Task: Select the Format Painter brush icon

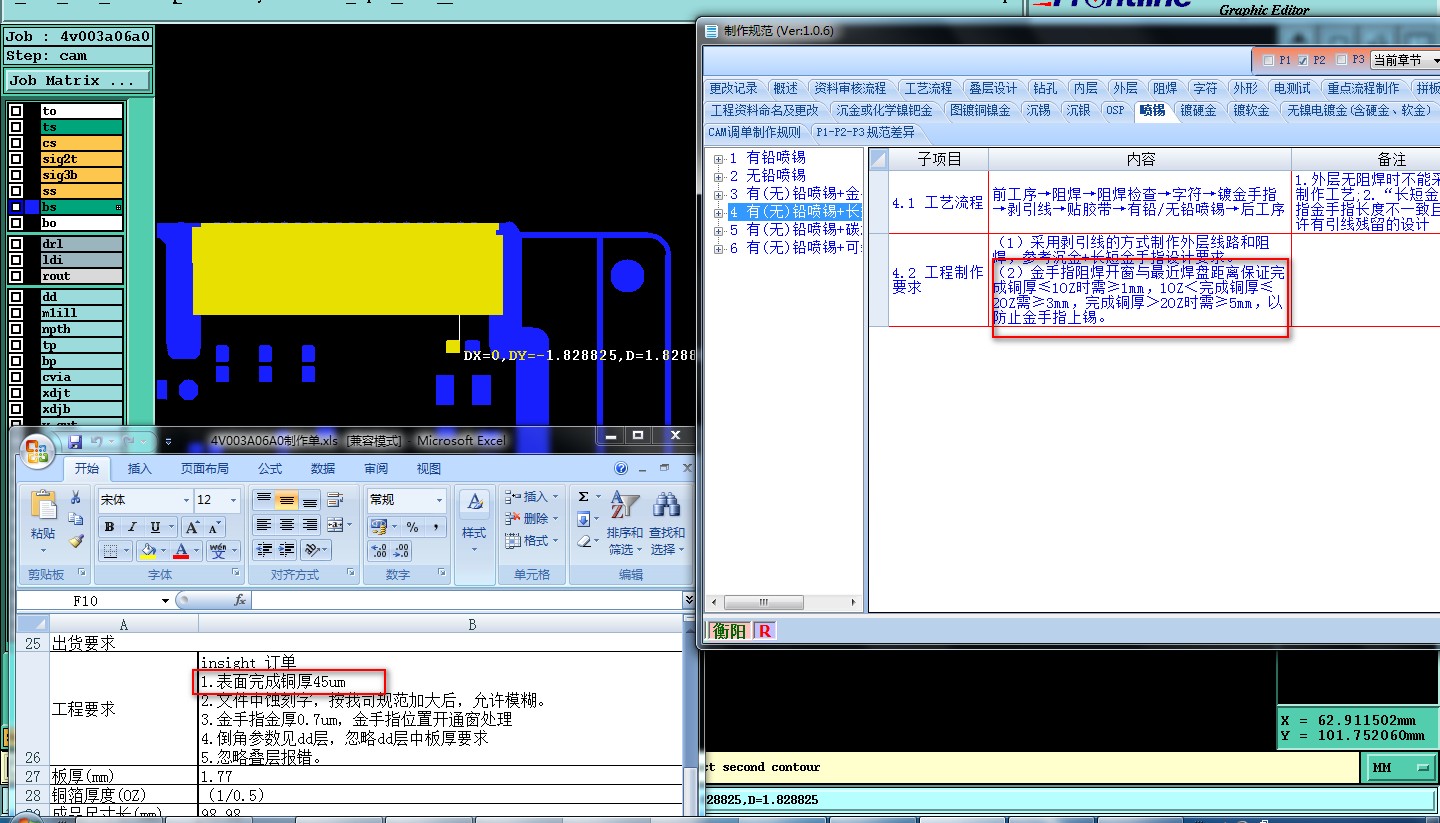Action: coord(75,541)
